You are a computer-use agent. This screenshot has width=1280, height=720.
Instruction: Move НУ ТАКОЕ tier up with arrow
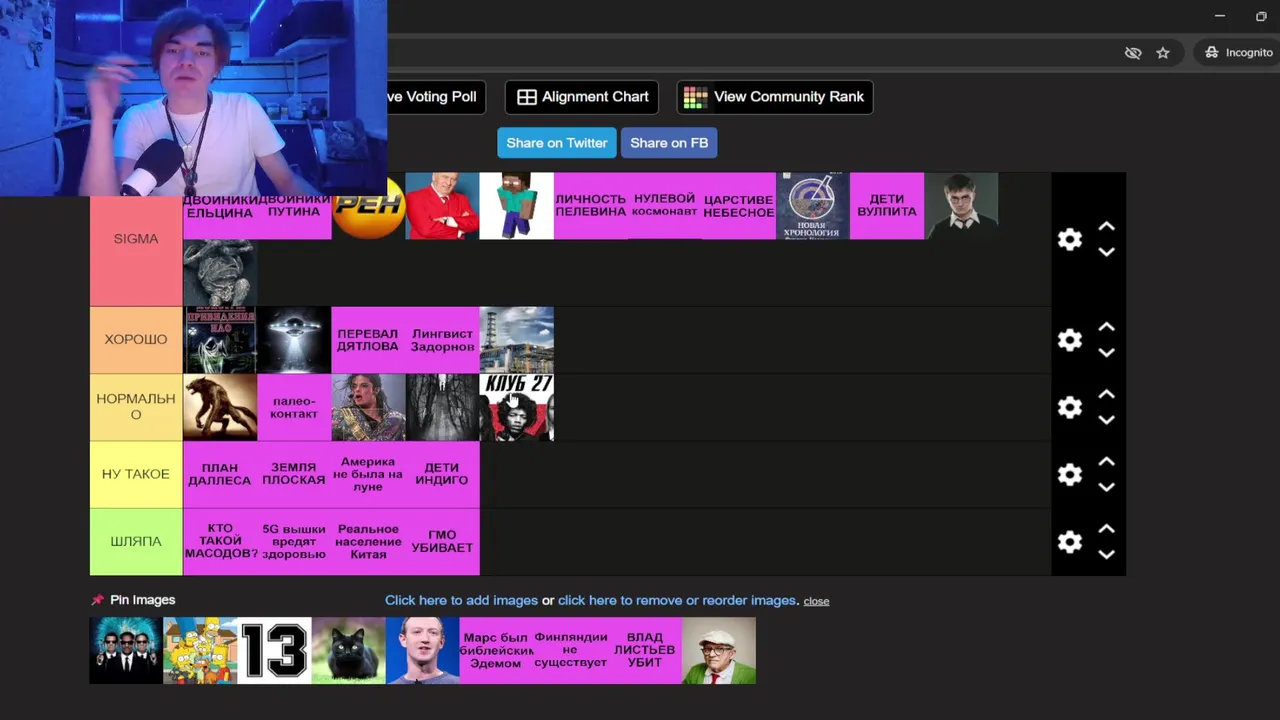click(x=1106, y=462)
